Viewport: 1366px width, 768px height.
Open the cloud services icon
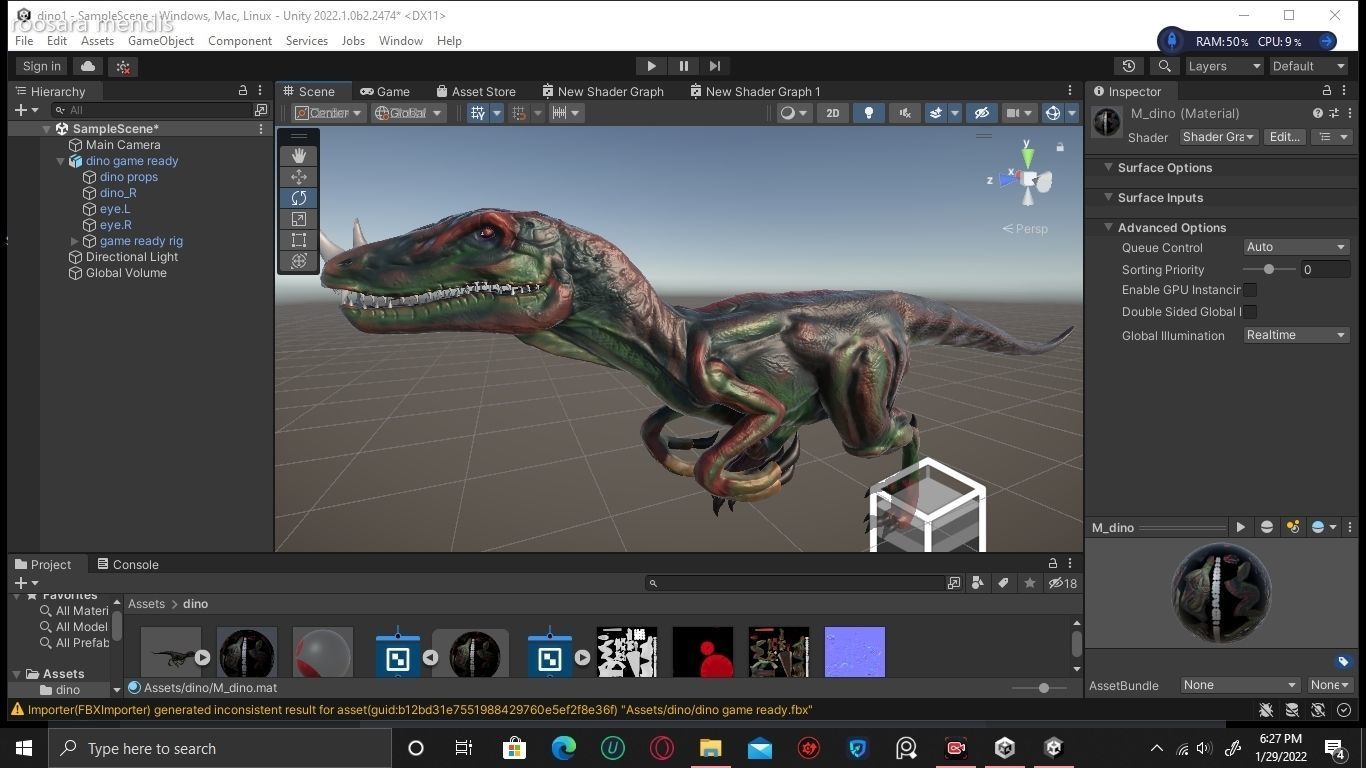pyautogui.click(x=88, y=66)
